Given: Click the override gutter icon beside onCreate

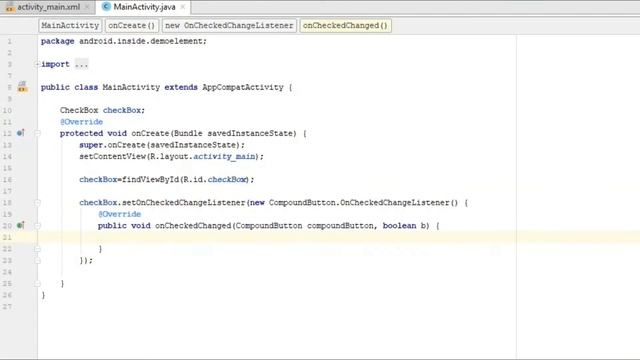Looking at the screenshot, I should point(21,133).
